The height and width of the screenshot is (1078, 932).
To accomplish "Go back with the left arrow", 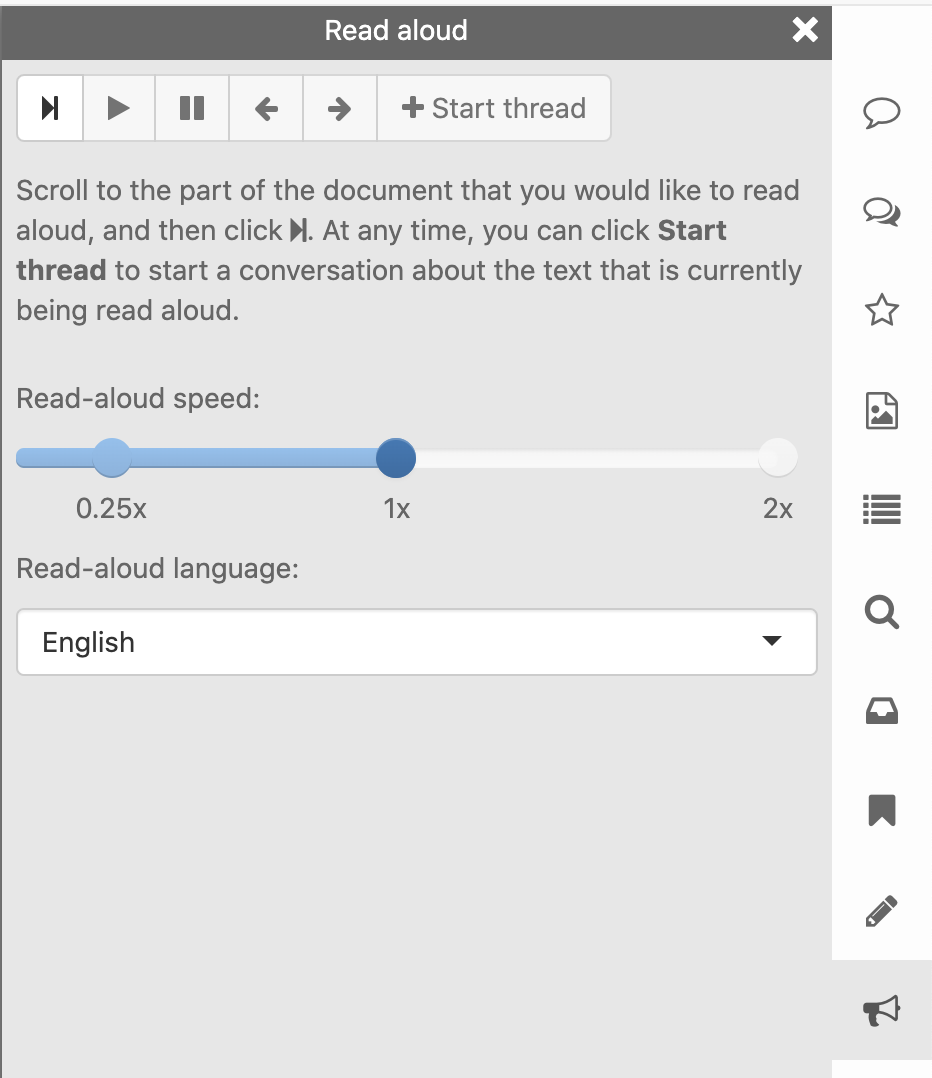I will point(266,108).
